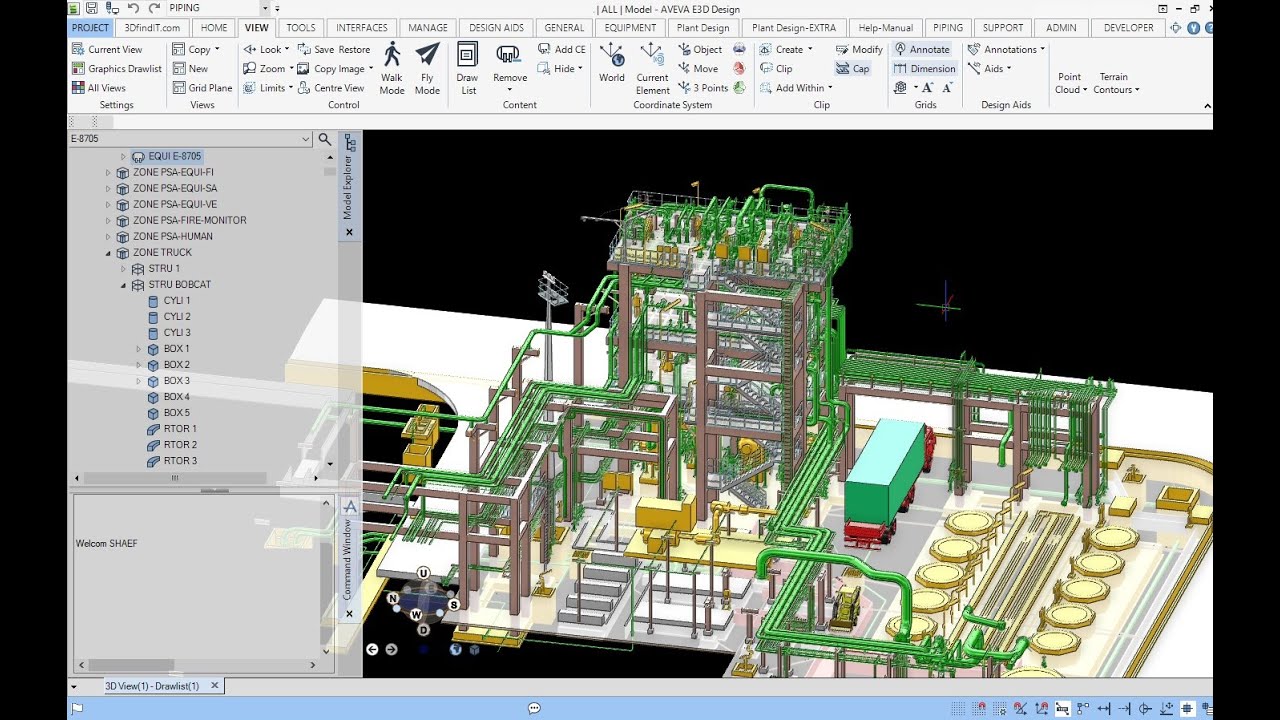
Task: Click Restore view button
Action: 354,49
